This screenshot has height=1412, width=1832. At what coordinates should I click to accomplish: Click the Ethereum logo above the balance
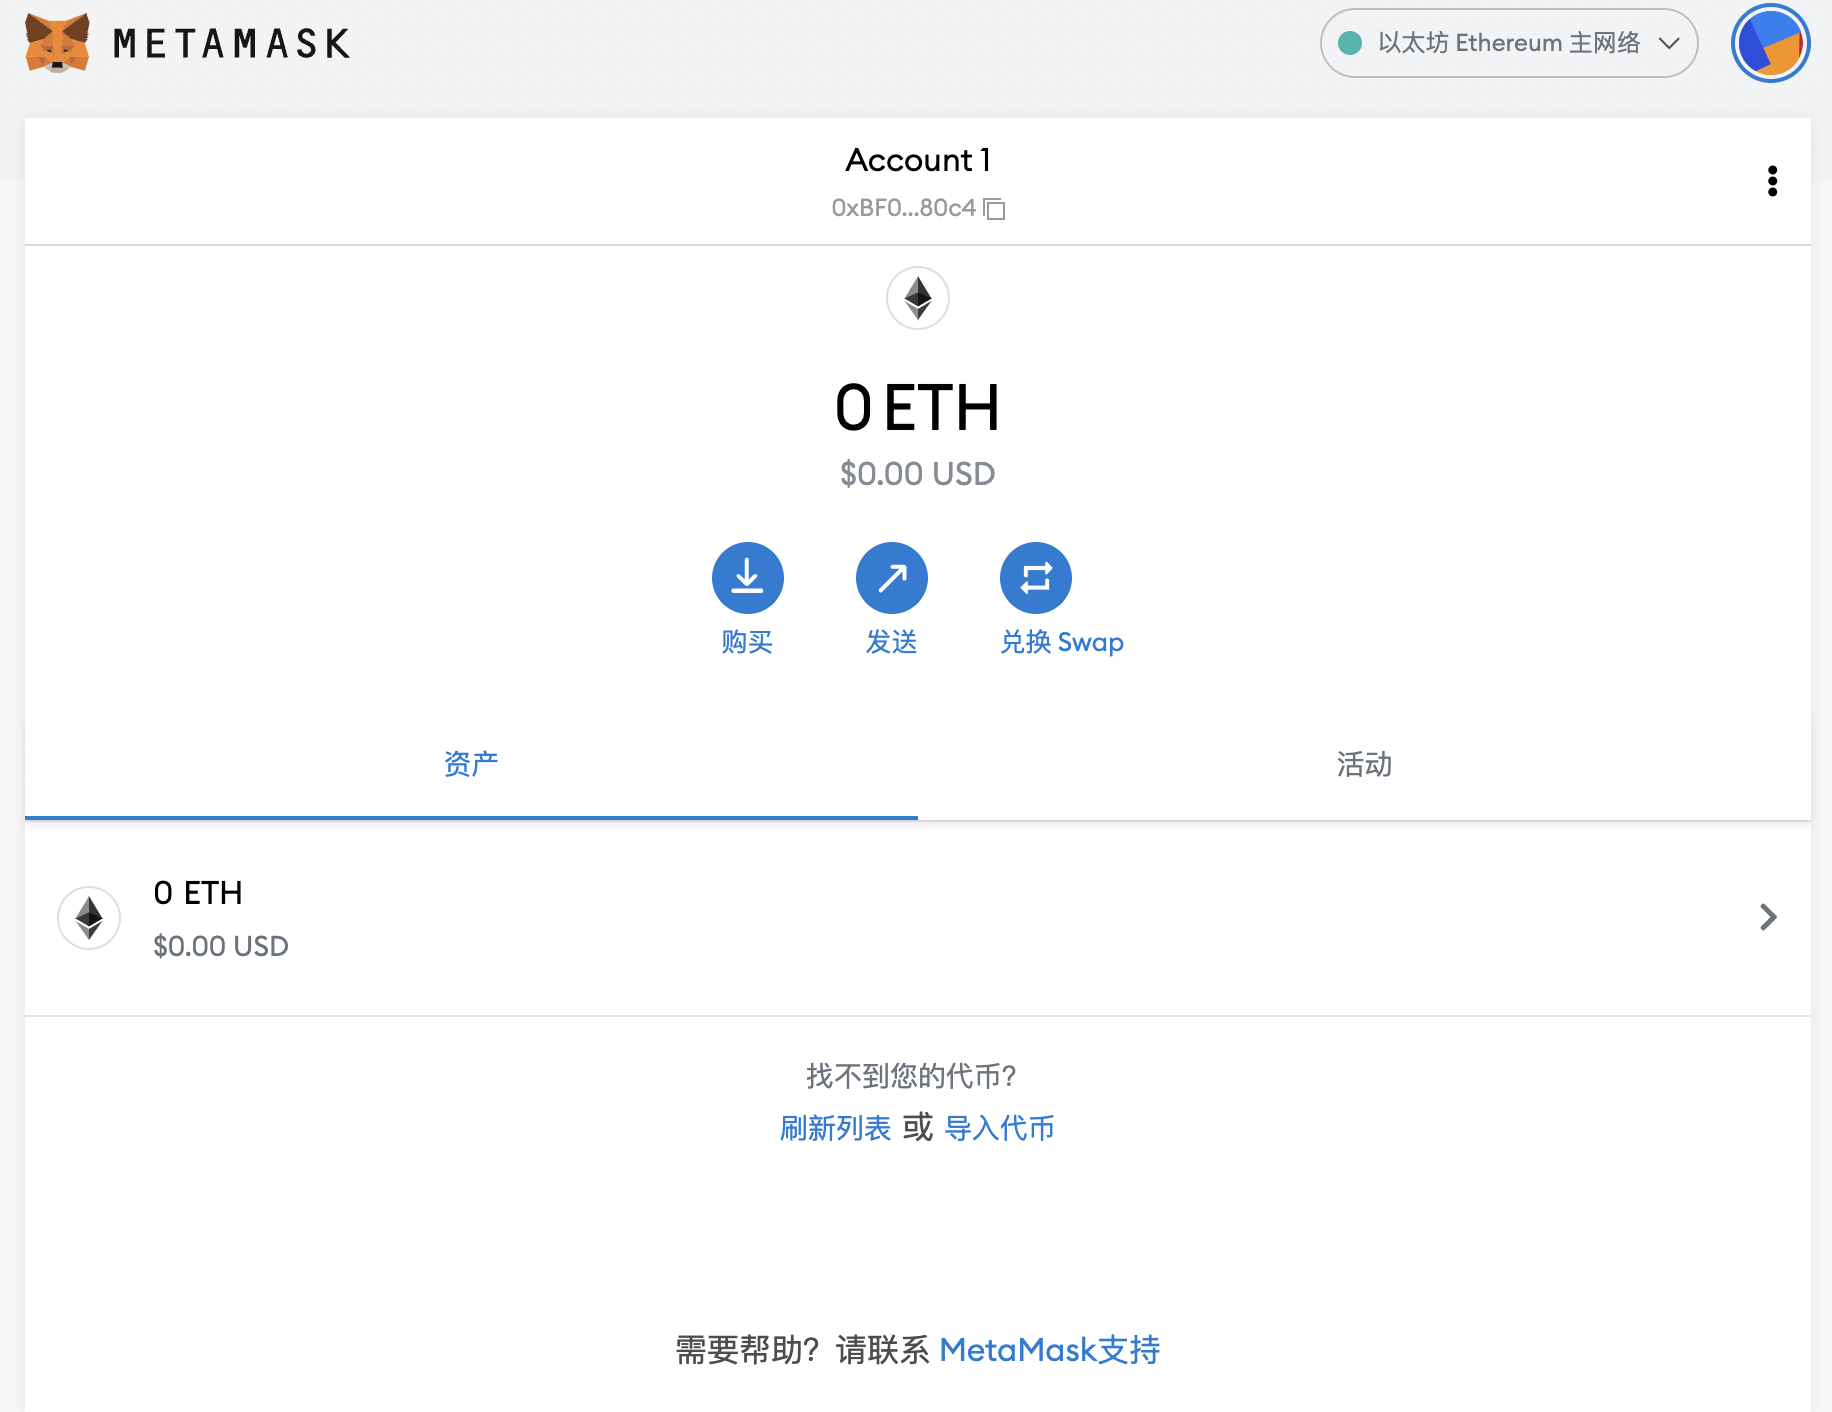click(x=918, y=298)
